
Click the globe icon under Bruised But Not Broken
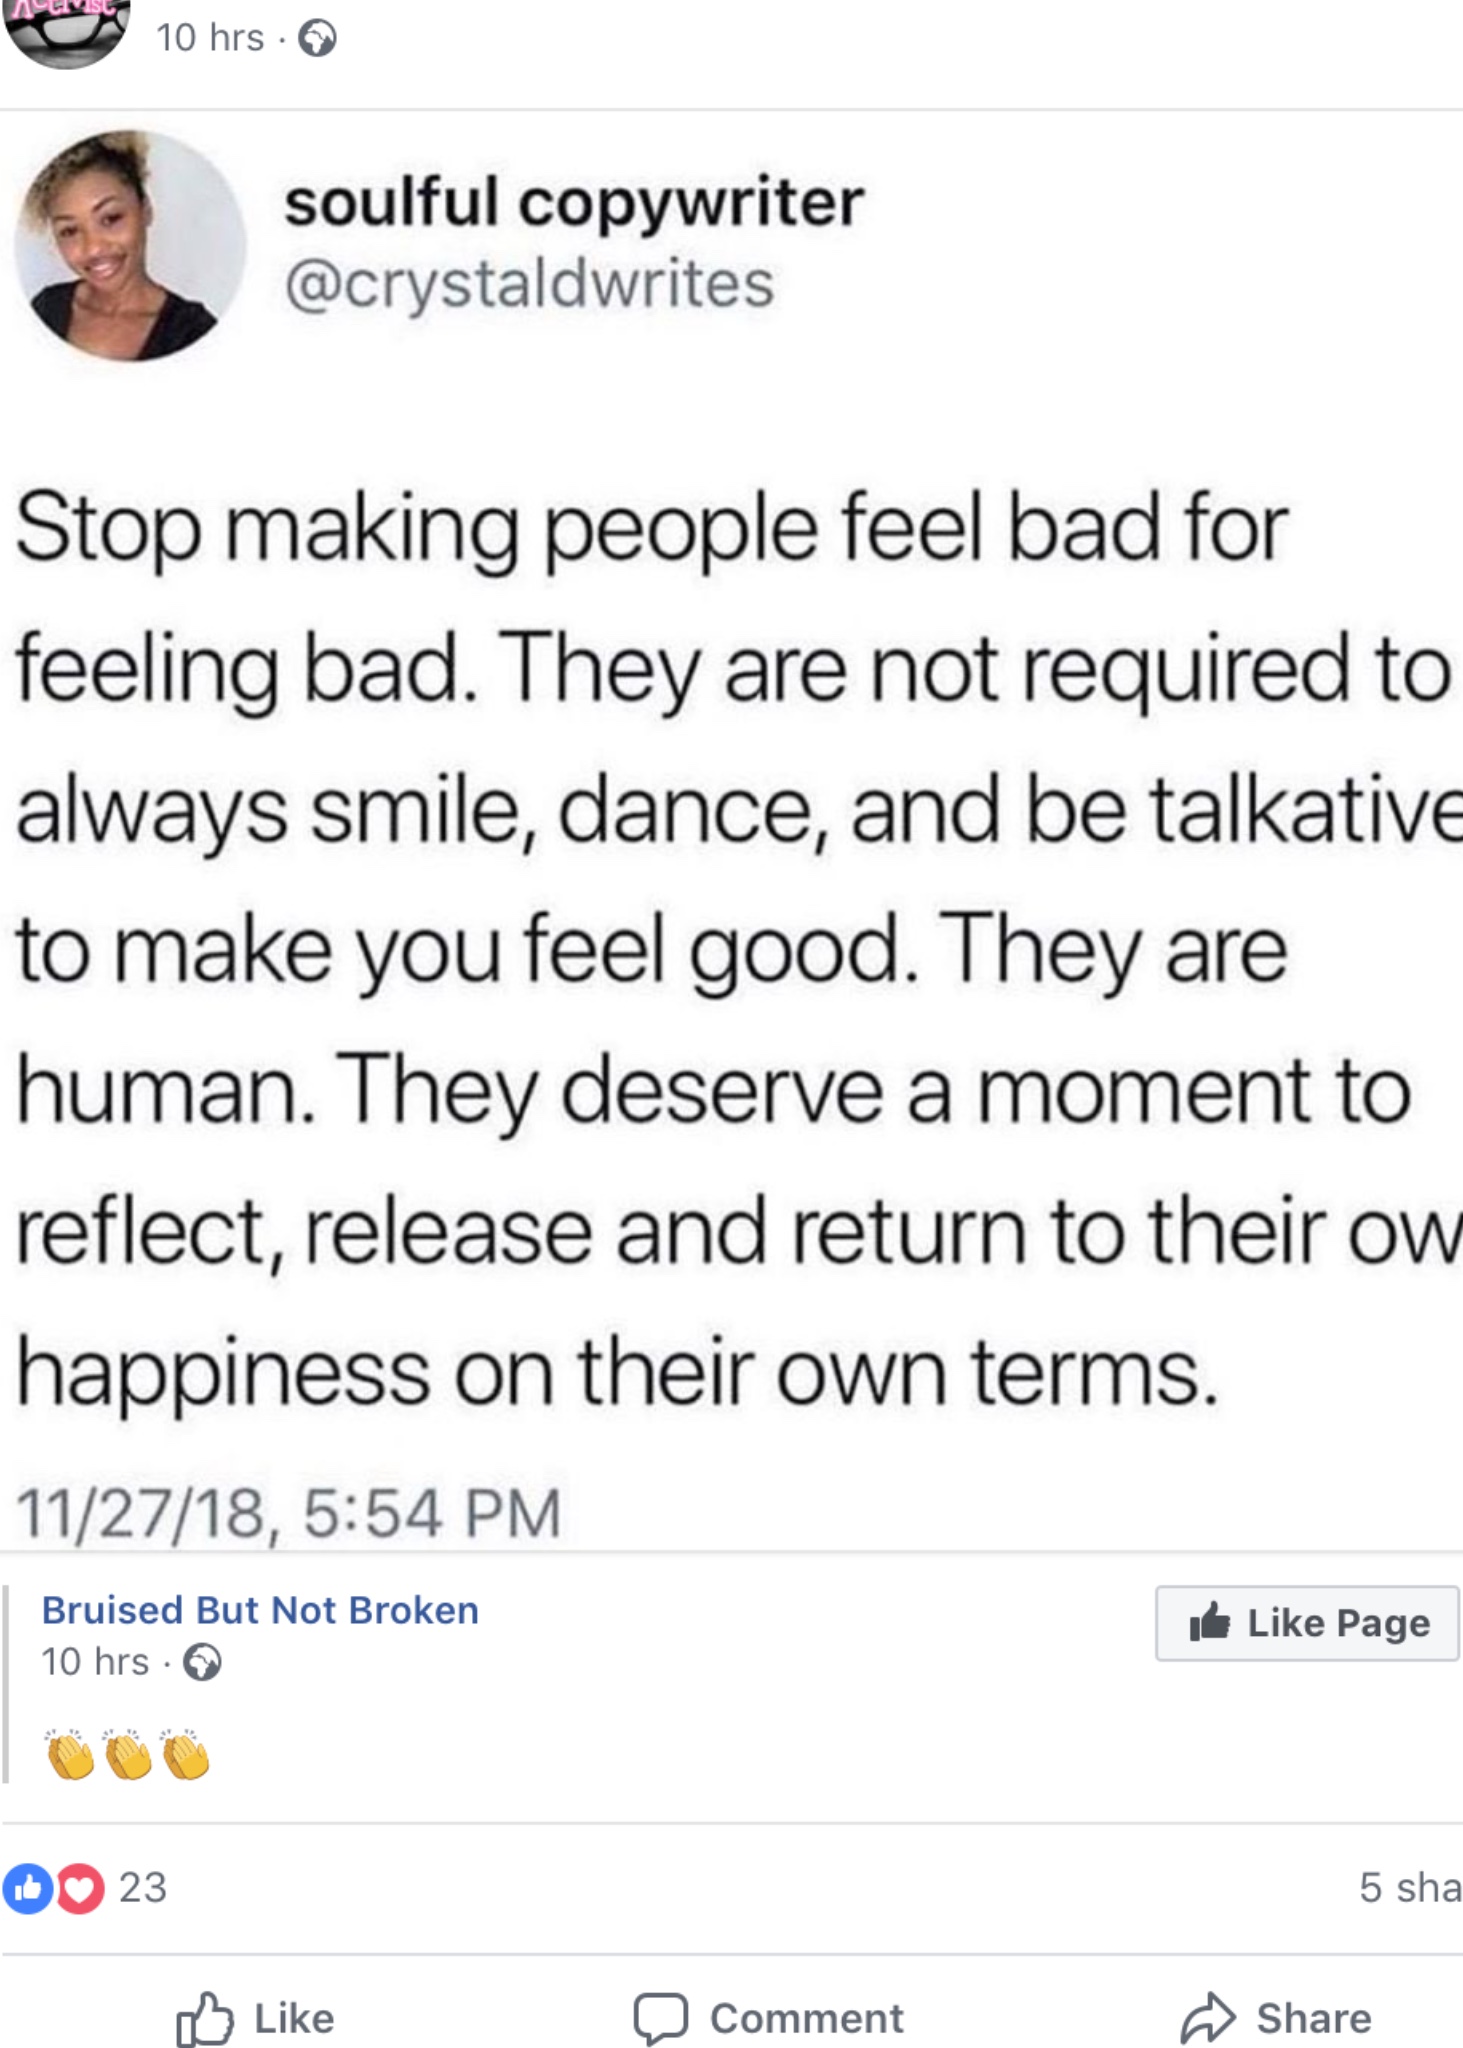click(x=204, y=1663)
